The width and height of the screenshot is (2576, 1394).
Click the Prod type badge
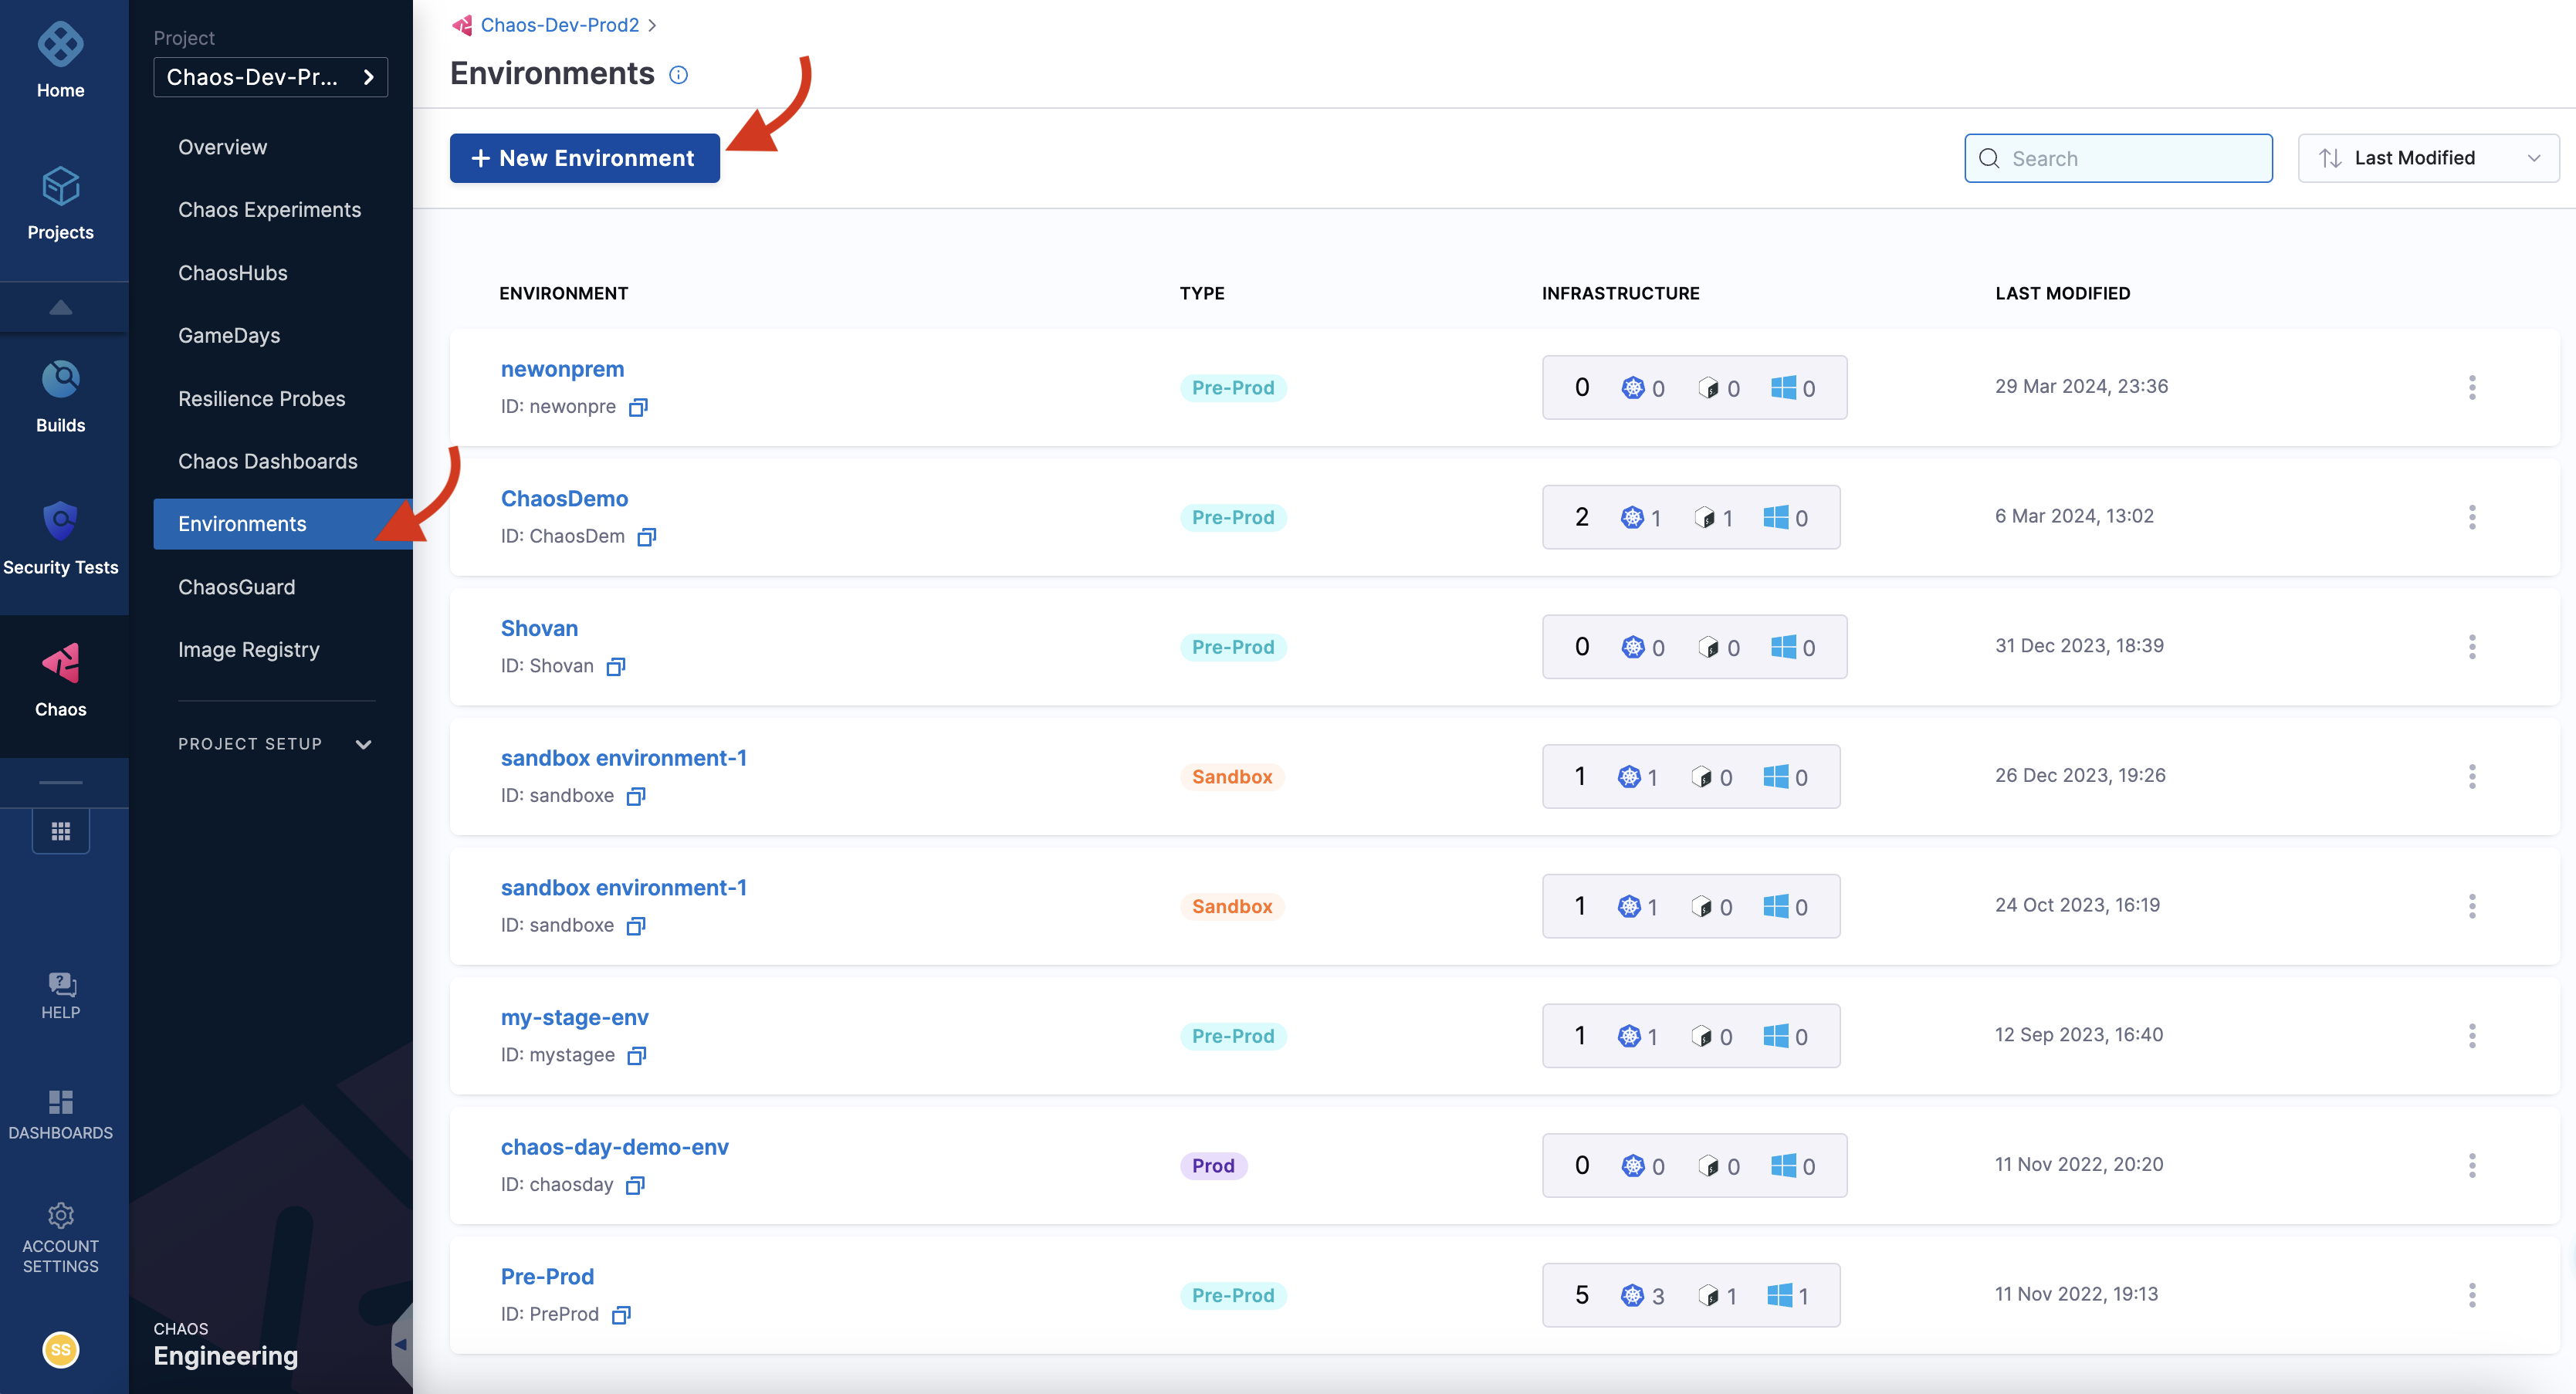[1213, 1166]
